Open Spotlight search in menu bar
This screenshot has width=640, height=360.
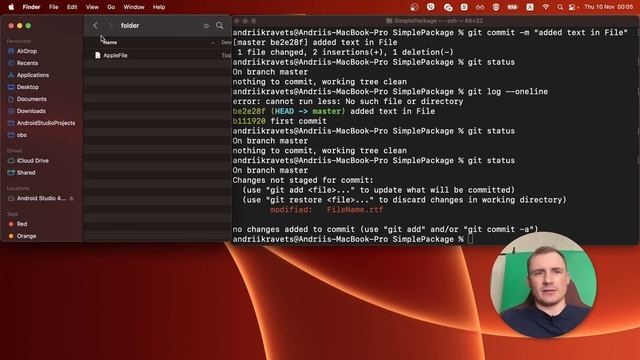[560, 7]
